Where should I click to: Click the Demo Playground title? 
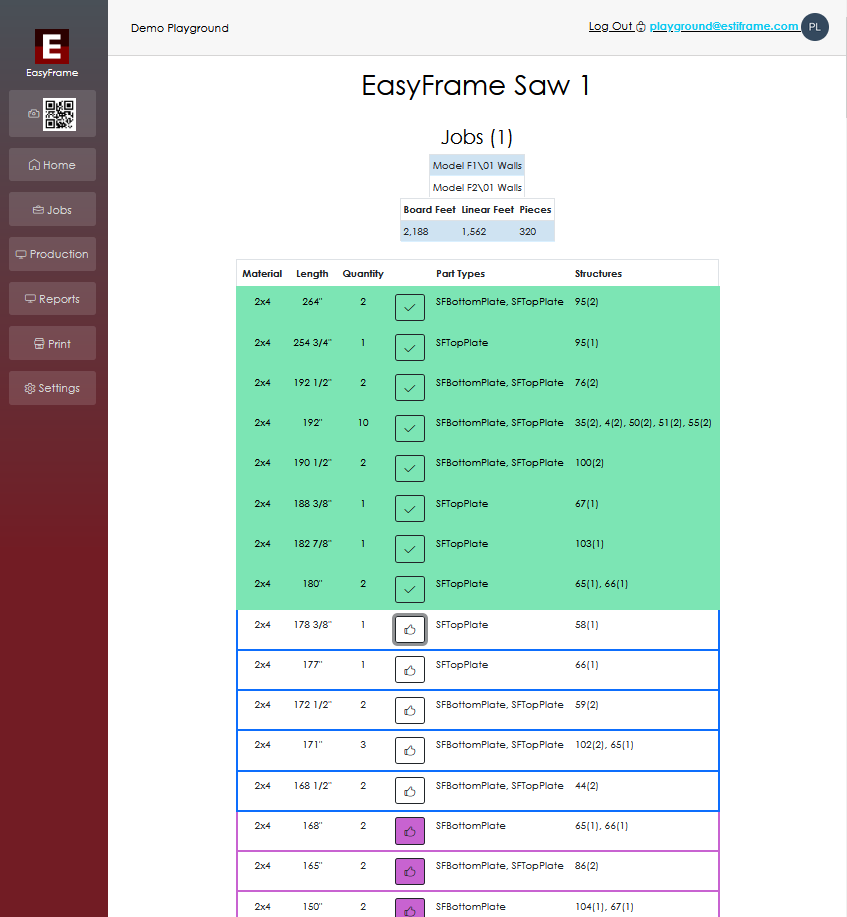tap(180, 28)
